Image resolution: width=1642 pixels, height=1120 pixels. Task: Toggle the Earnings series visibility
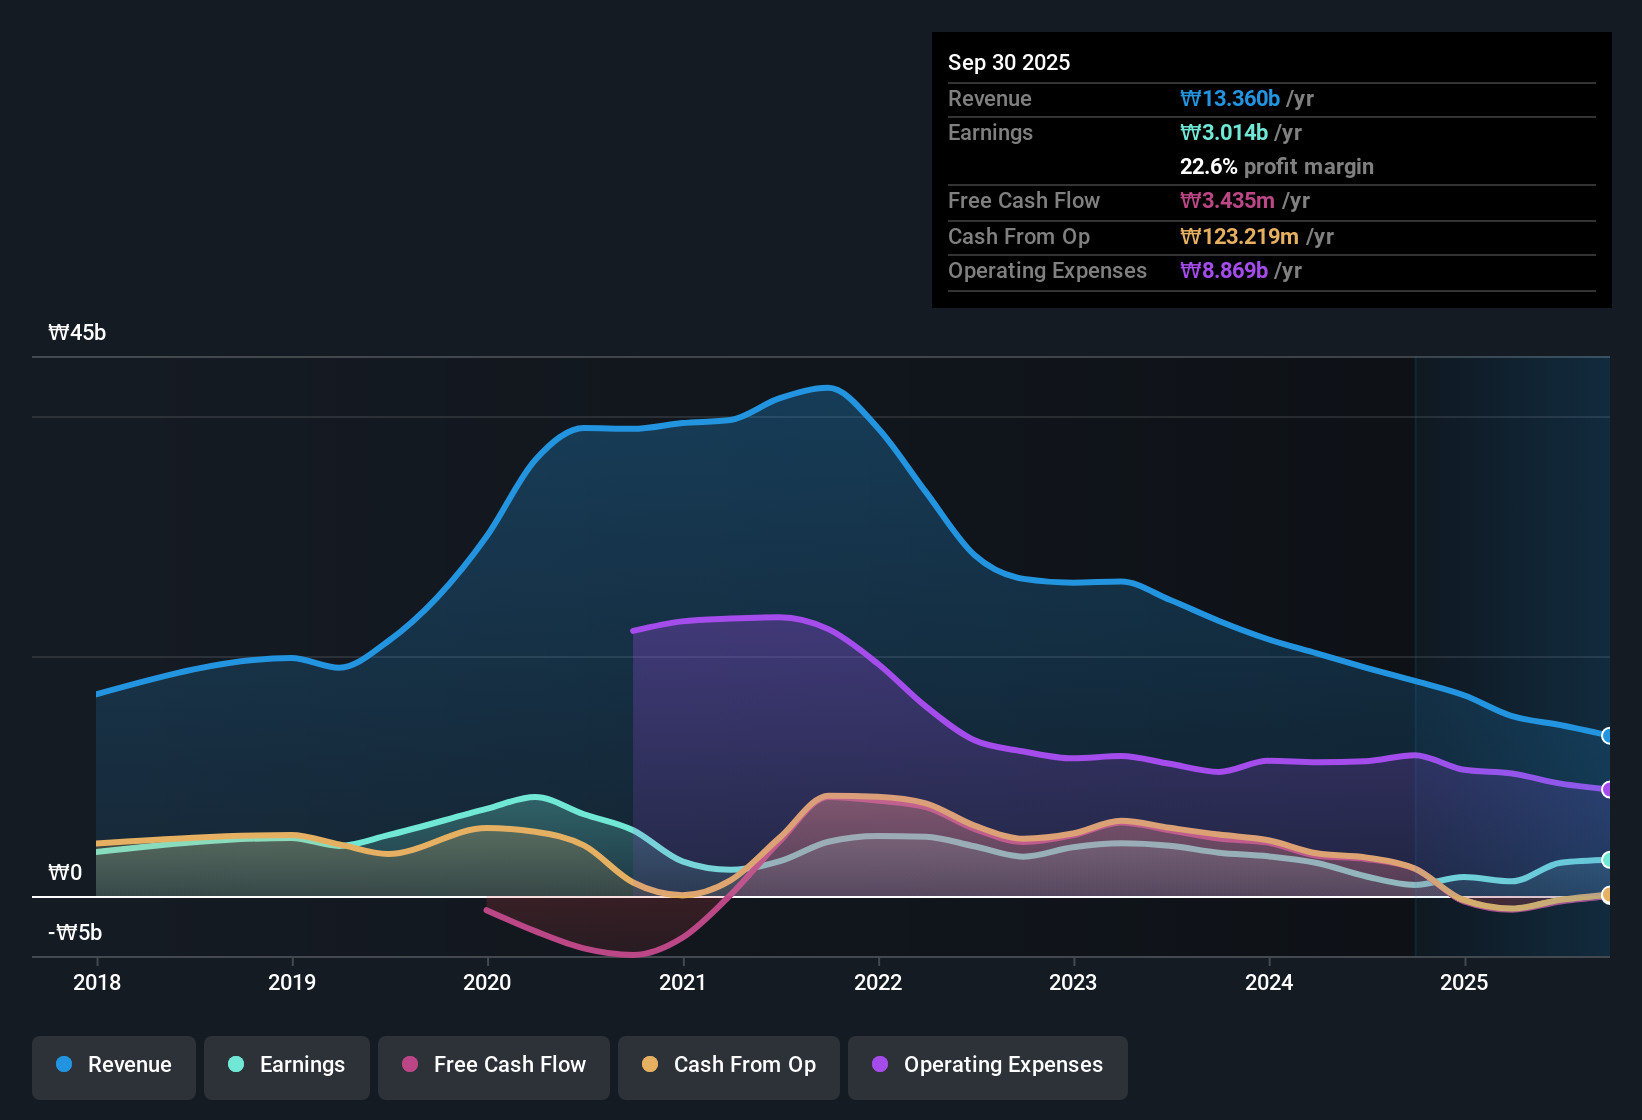click(286, 1065)
